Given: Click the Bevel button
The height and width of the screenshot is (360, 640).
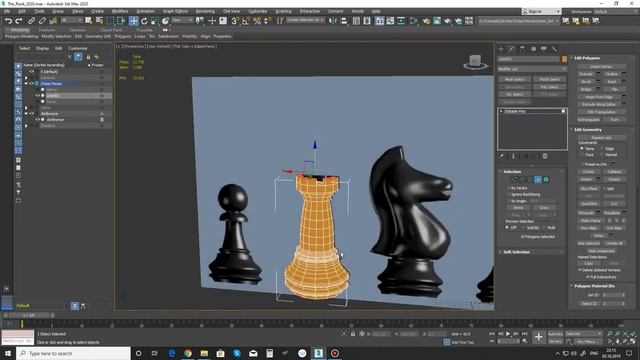Looking at the screenshot, I should tap(586, 82).
